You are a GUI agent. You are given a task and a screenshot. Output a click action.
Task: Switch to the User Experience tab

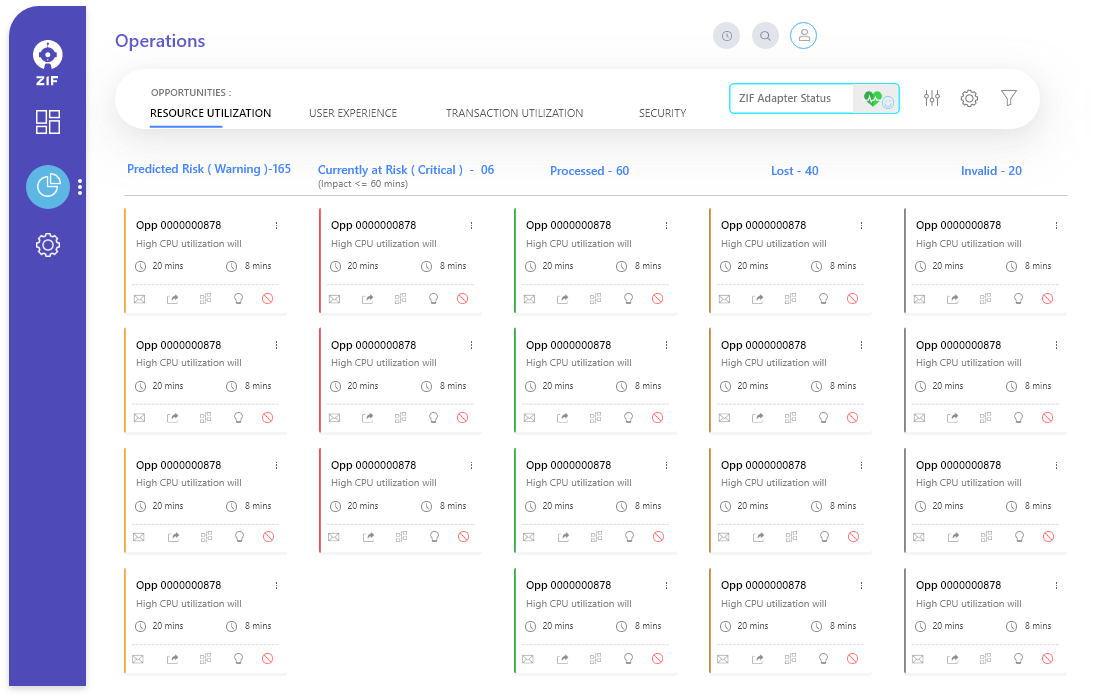click(x=353, y=113)
